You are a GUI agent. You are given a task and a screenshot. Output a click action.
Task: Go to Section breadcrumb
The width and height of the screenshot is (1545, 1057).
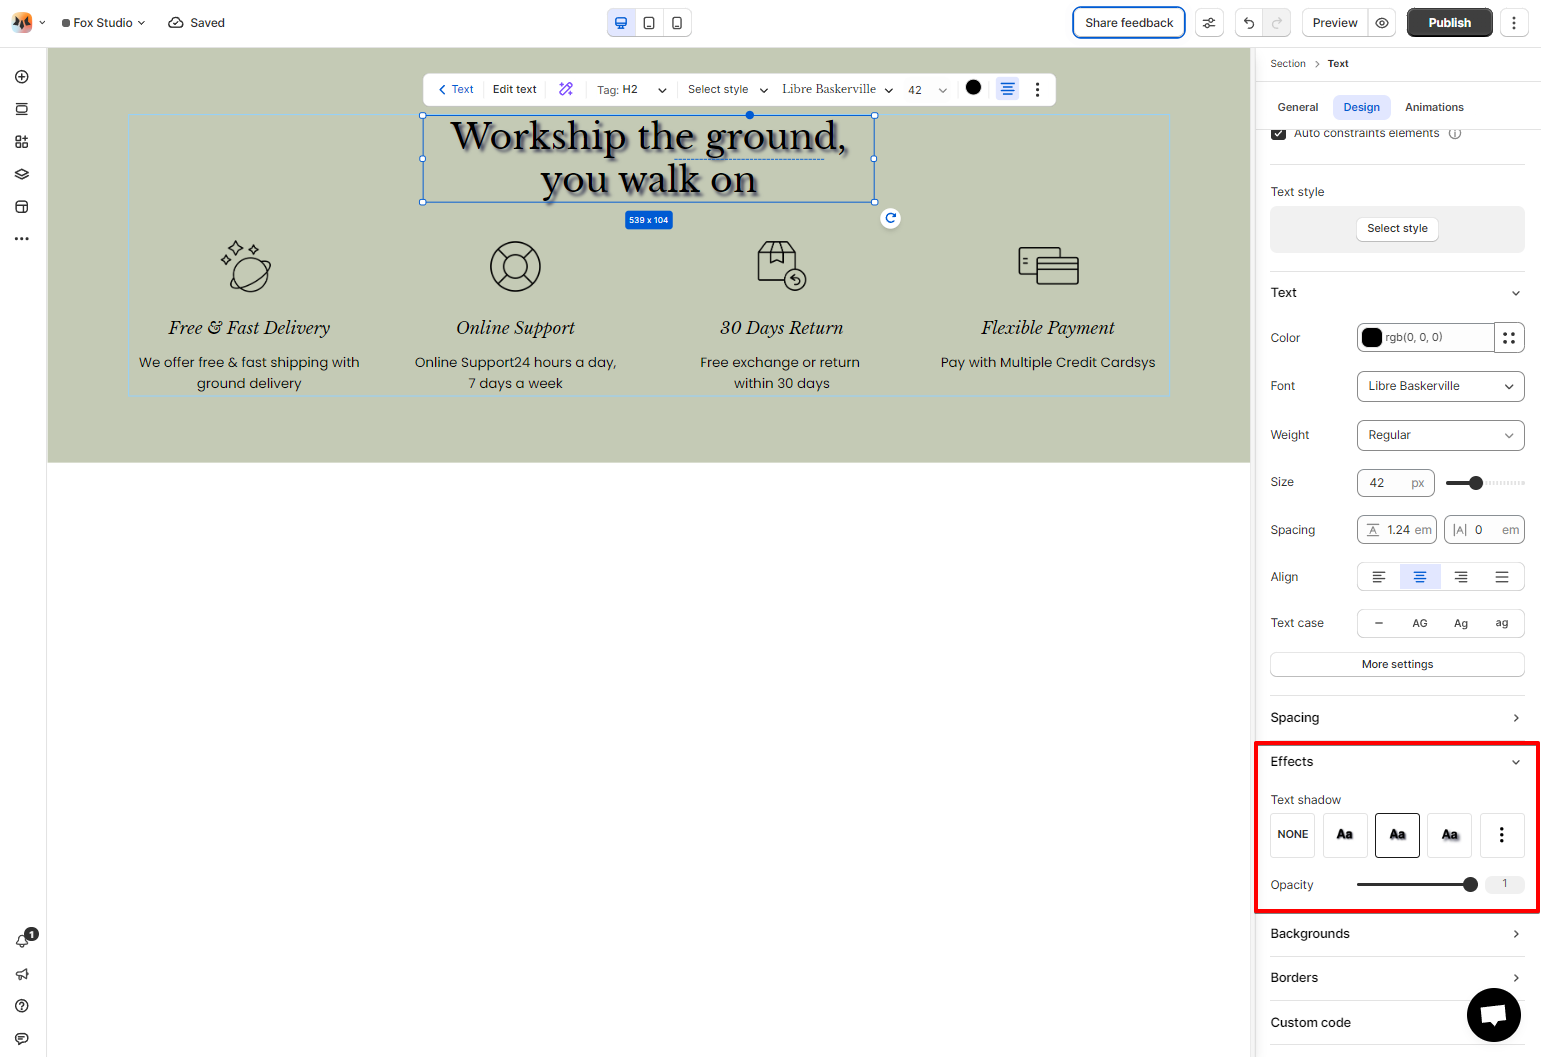point(1287,64)
